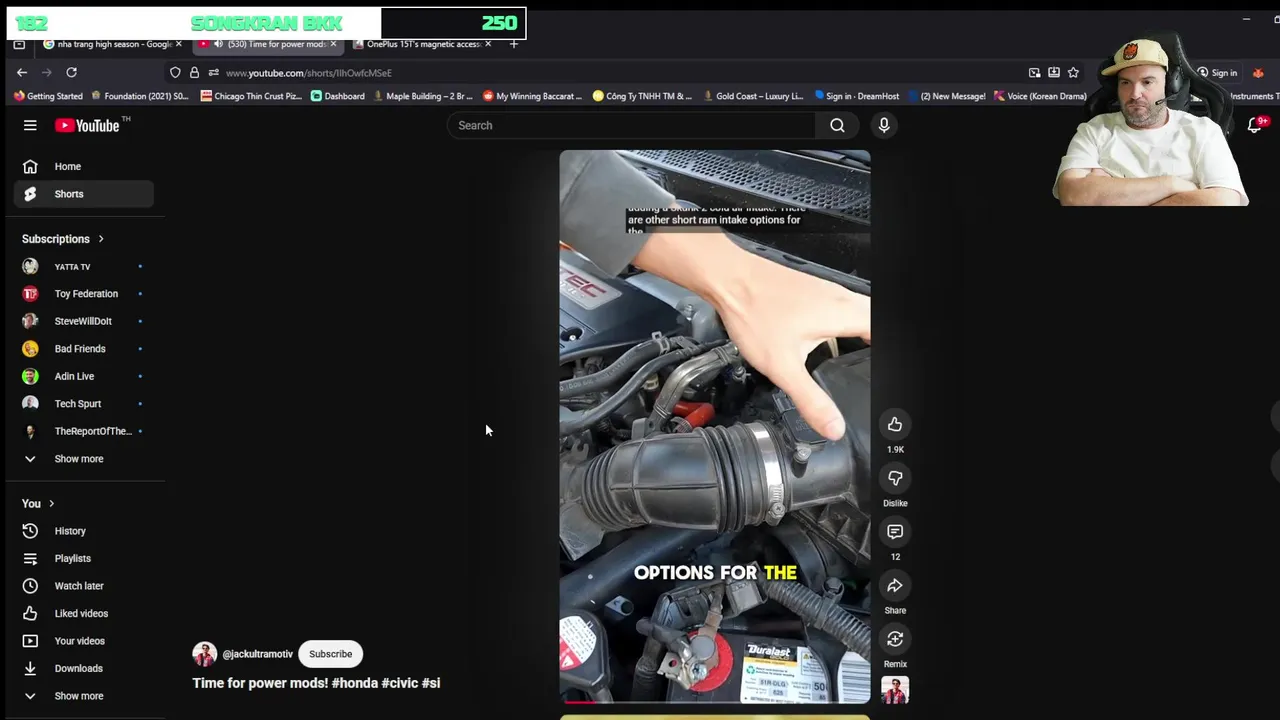1280x720 pixels.
Task: Open Playlists from sidebar
Action: click(x=84, y=559)
